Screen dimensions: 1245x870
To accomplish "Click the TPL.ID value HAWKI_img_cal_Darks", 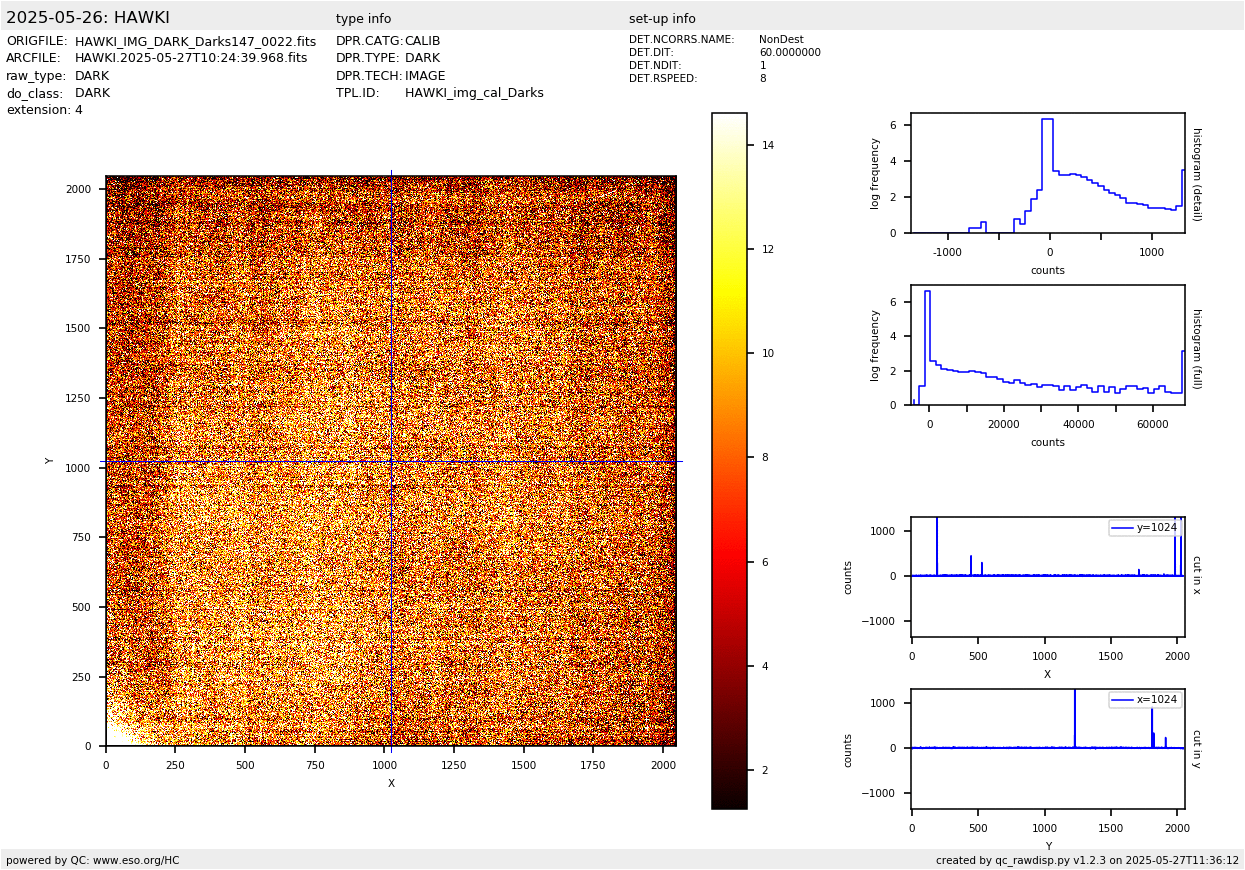I will (474, 93).
